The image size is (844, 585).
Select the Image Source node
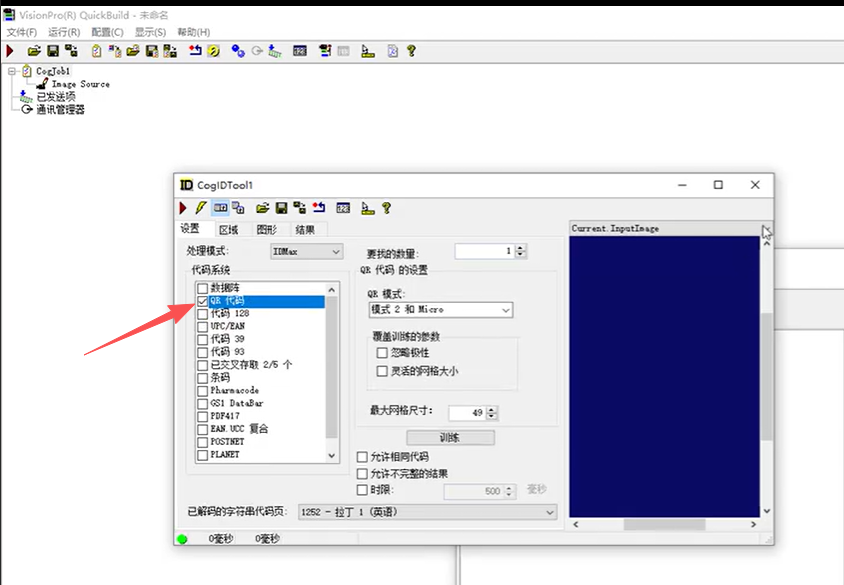point(80,84)
